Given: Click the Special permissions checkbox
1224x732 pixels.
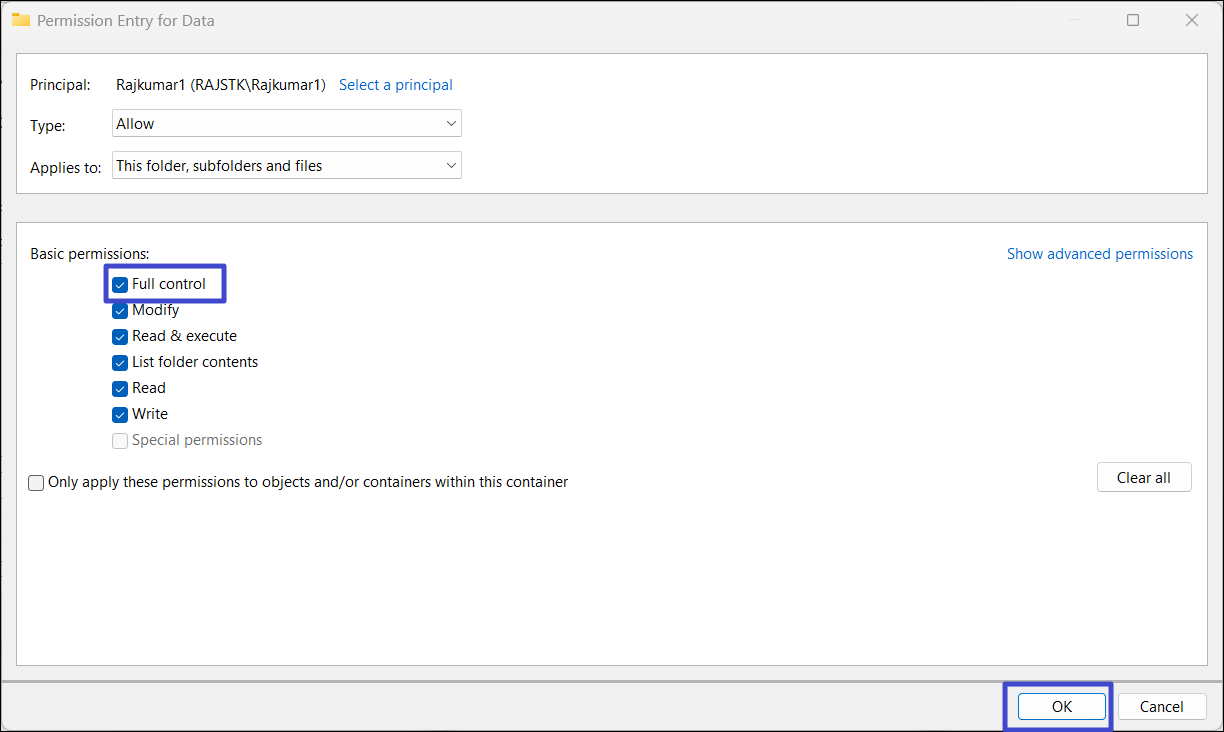Looking at the screenshot, I should [120, 441].
